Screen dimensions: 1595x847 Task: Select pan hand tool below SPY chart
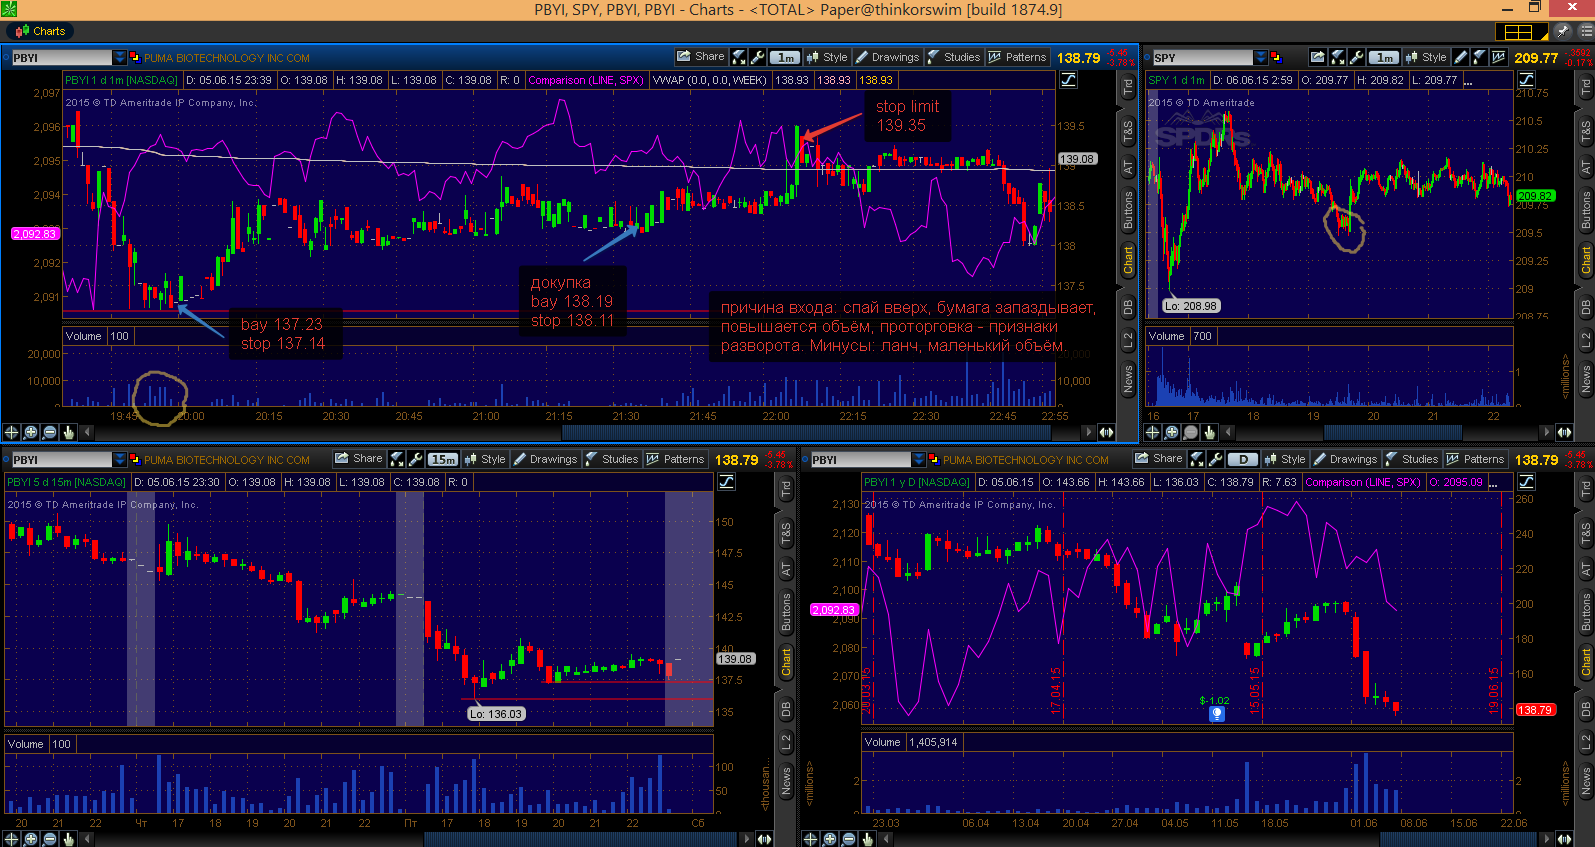pyautogui.click(x=1210, y=432)
